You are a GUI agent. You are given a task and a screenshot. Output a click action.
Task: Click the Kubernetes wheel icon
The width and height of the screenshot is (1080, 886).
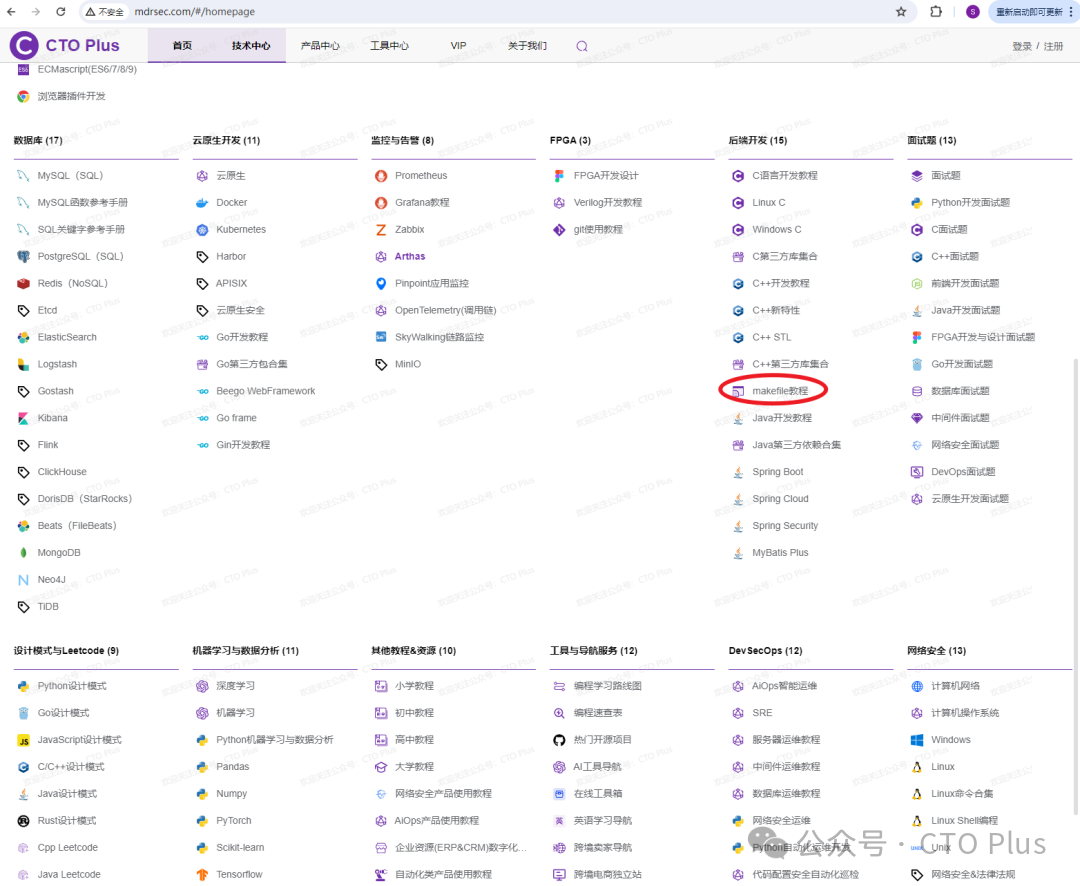202,229
